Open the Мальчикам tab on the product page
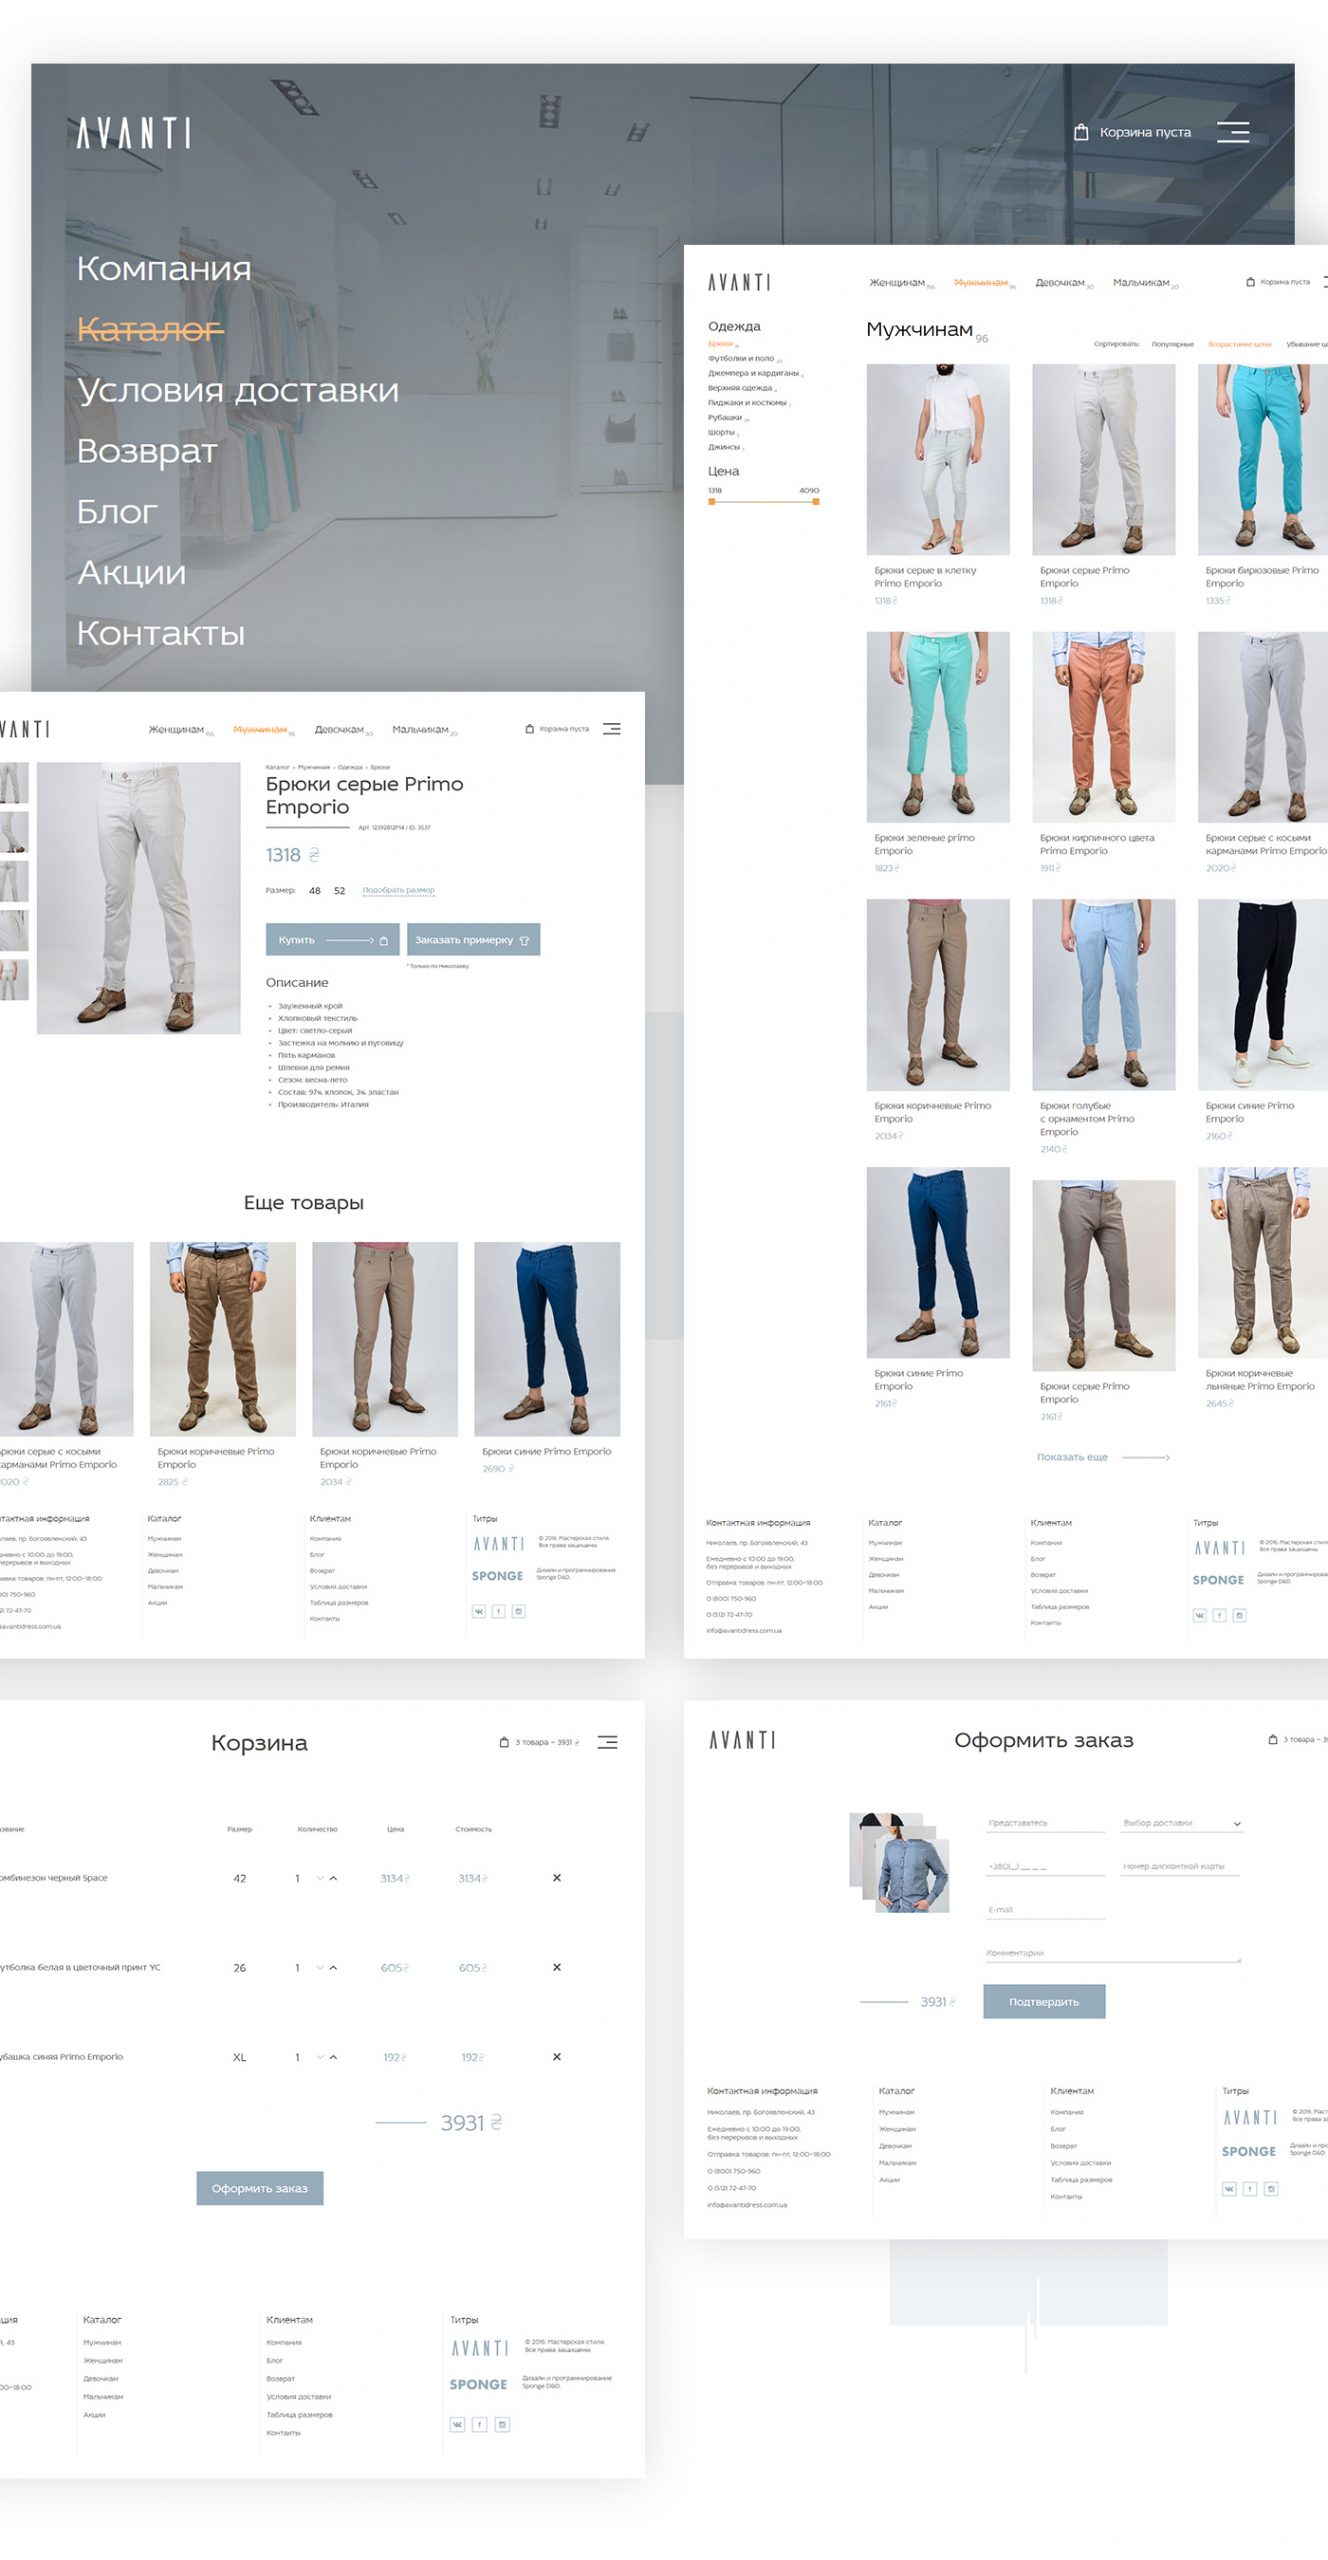Screen dimensions: 1328x2560 pos(420,730)
